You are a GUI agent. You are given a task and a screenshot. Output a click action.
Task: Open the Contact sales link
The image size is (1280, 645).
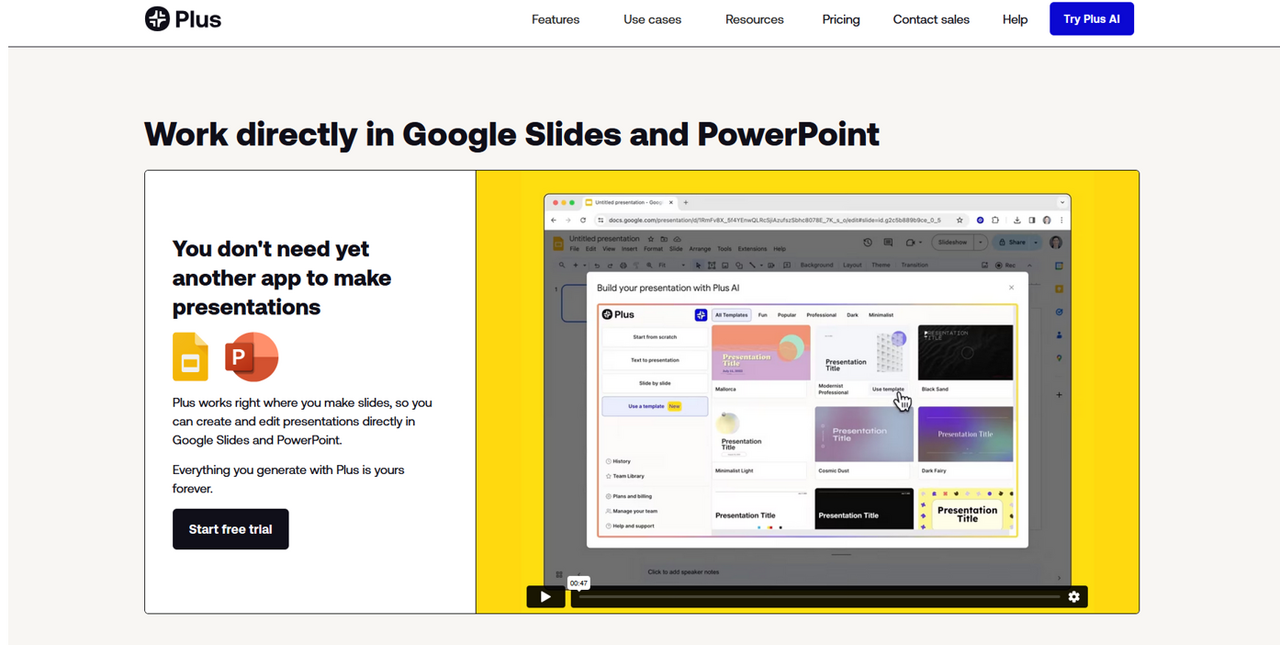(x=931, y=19)
